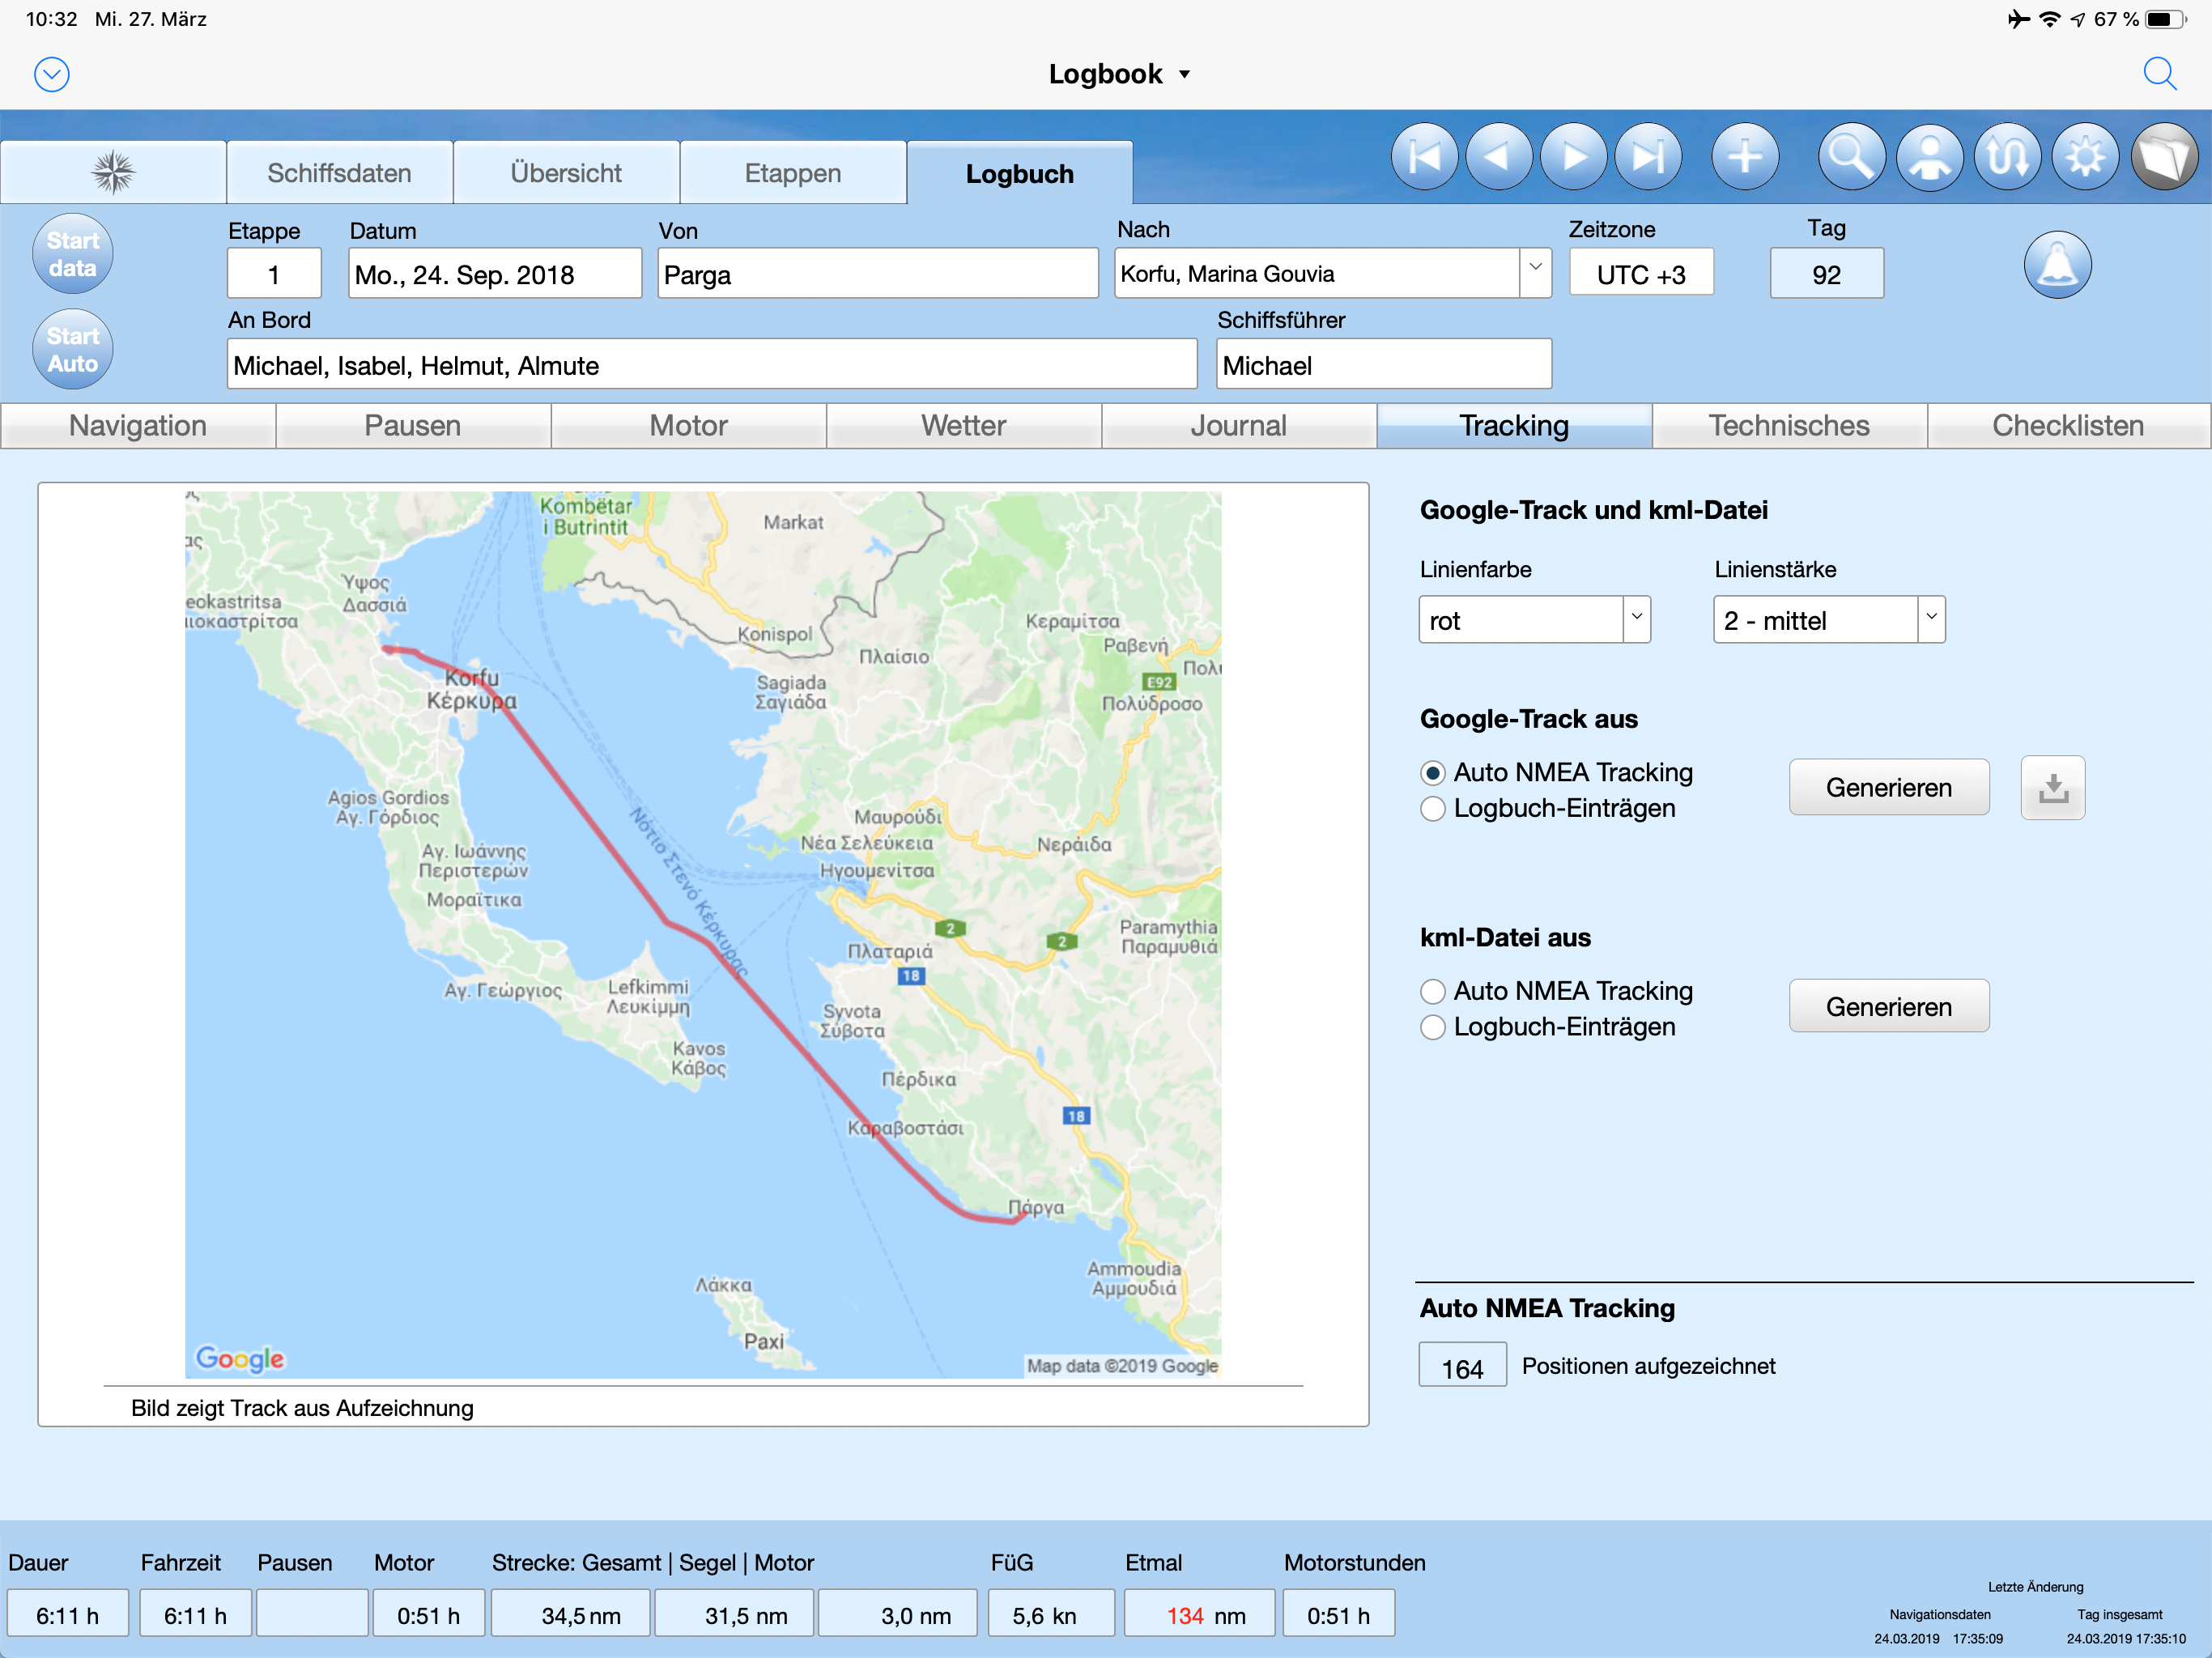Select the Tracking sub-tab
2212x1658 pixels.
click(1514, 426)
